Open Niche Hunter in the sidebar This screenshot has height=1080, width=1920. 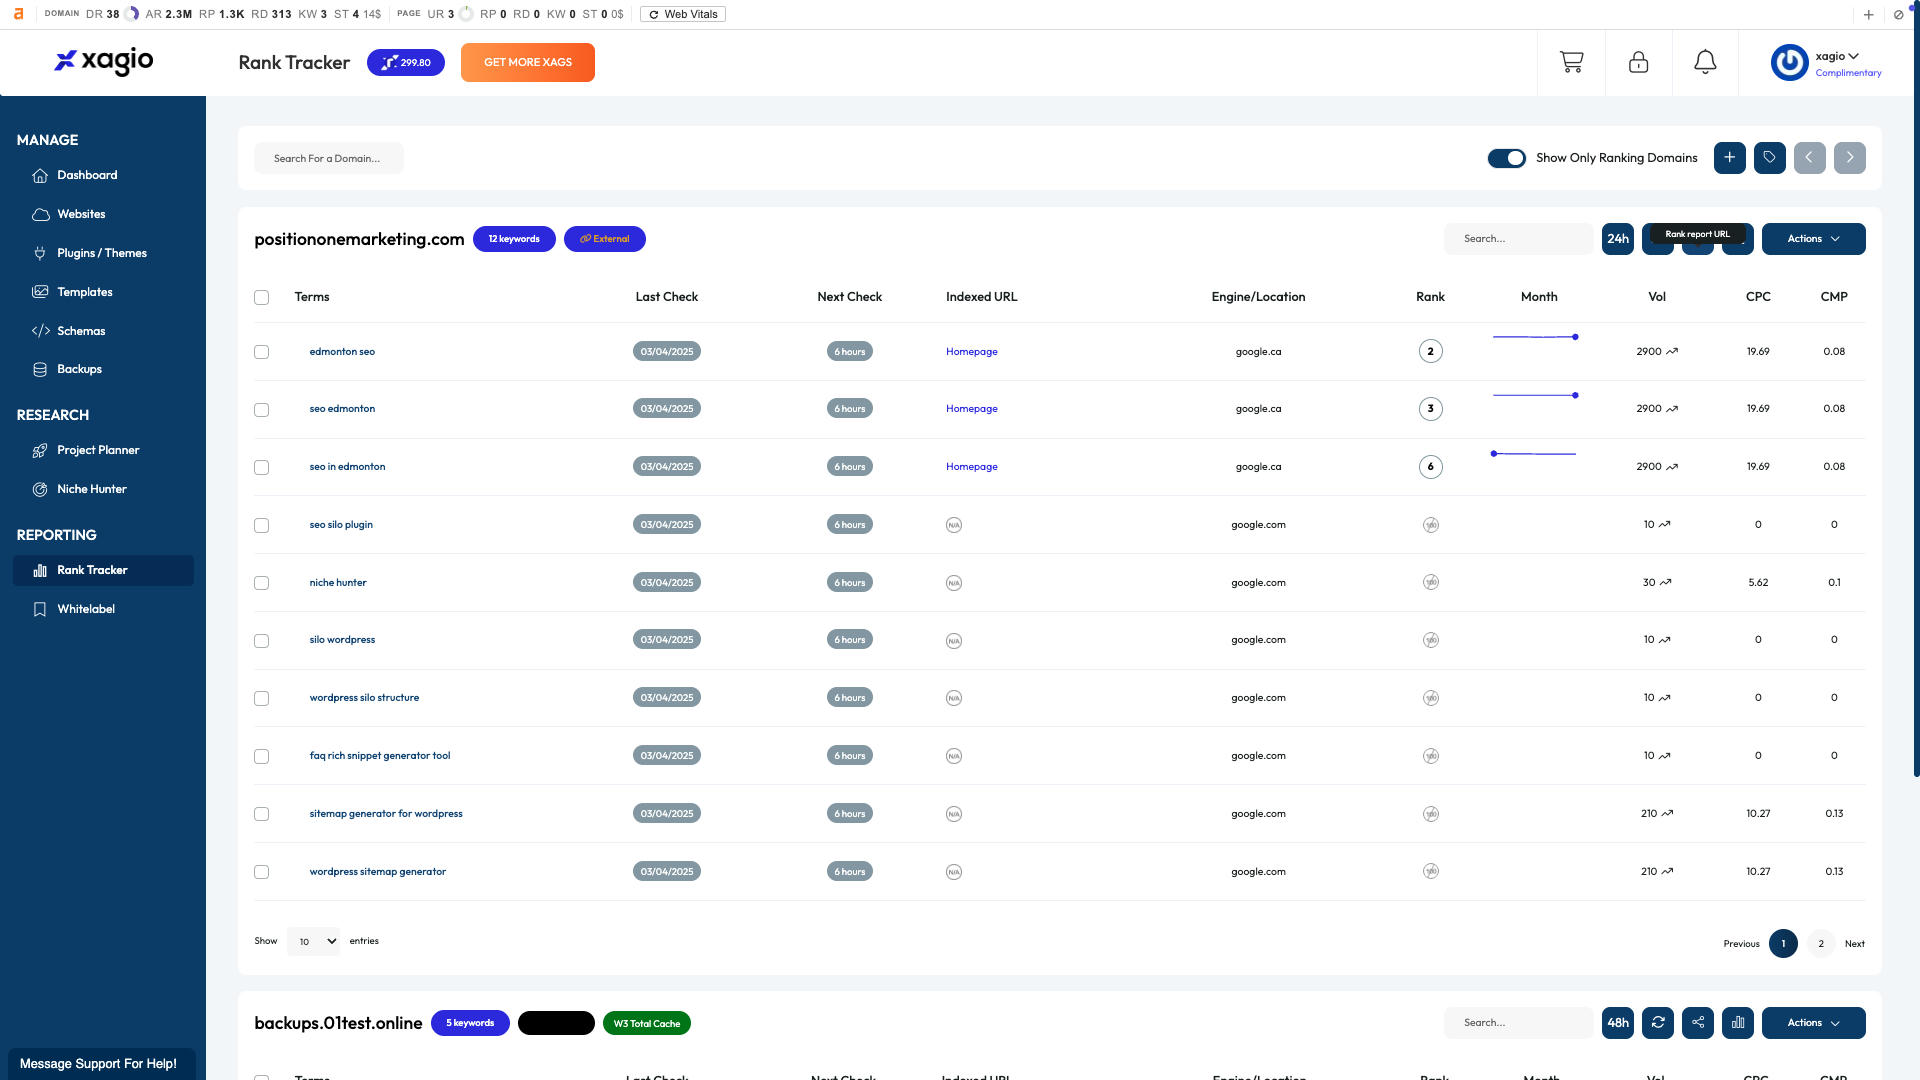[x=91, y=489]
